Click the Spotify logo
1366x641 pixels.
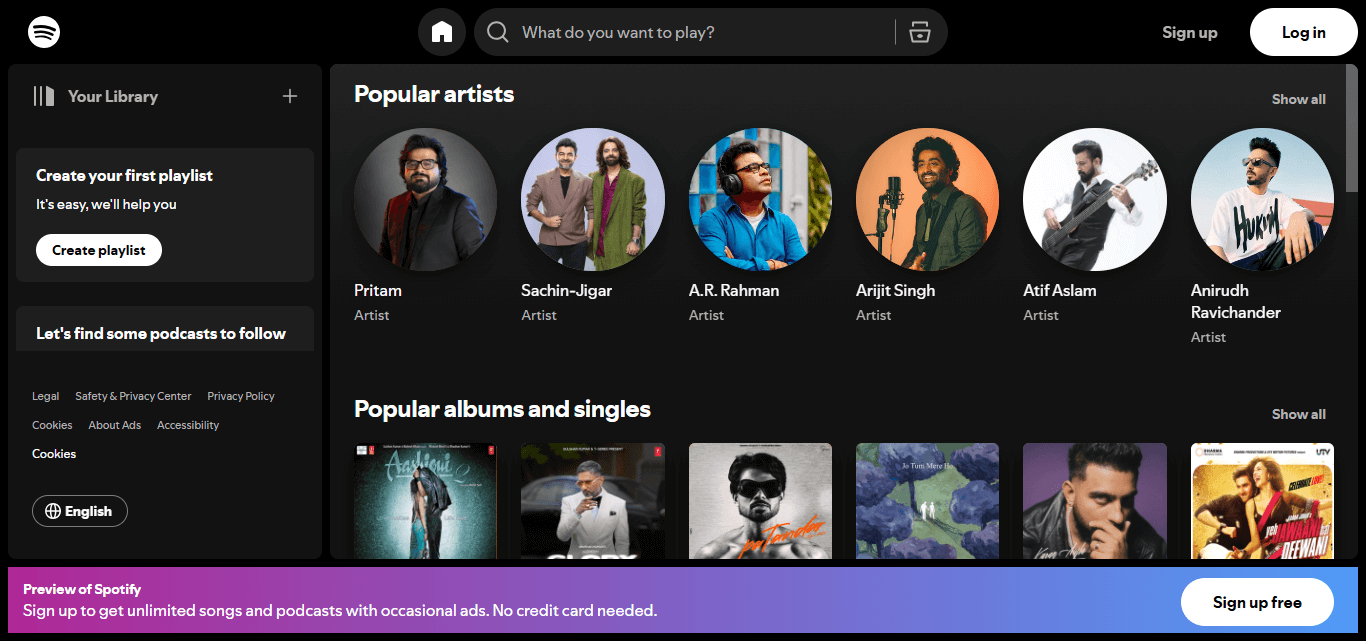pos(44,32)
